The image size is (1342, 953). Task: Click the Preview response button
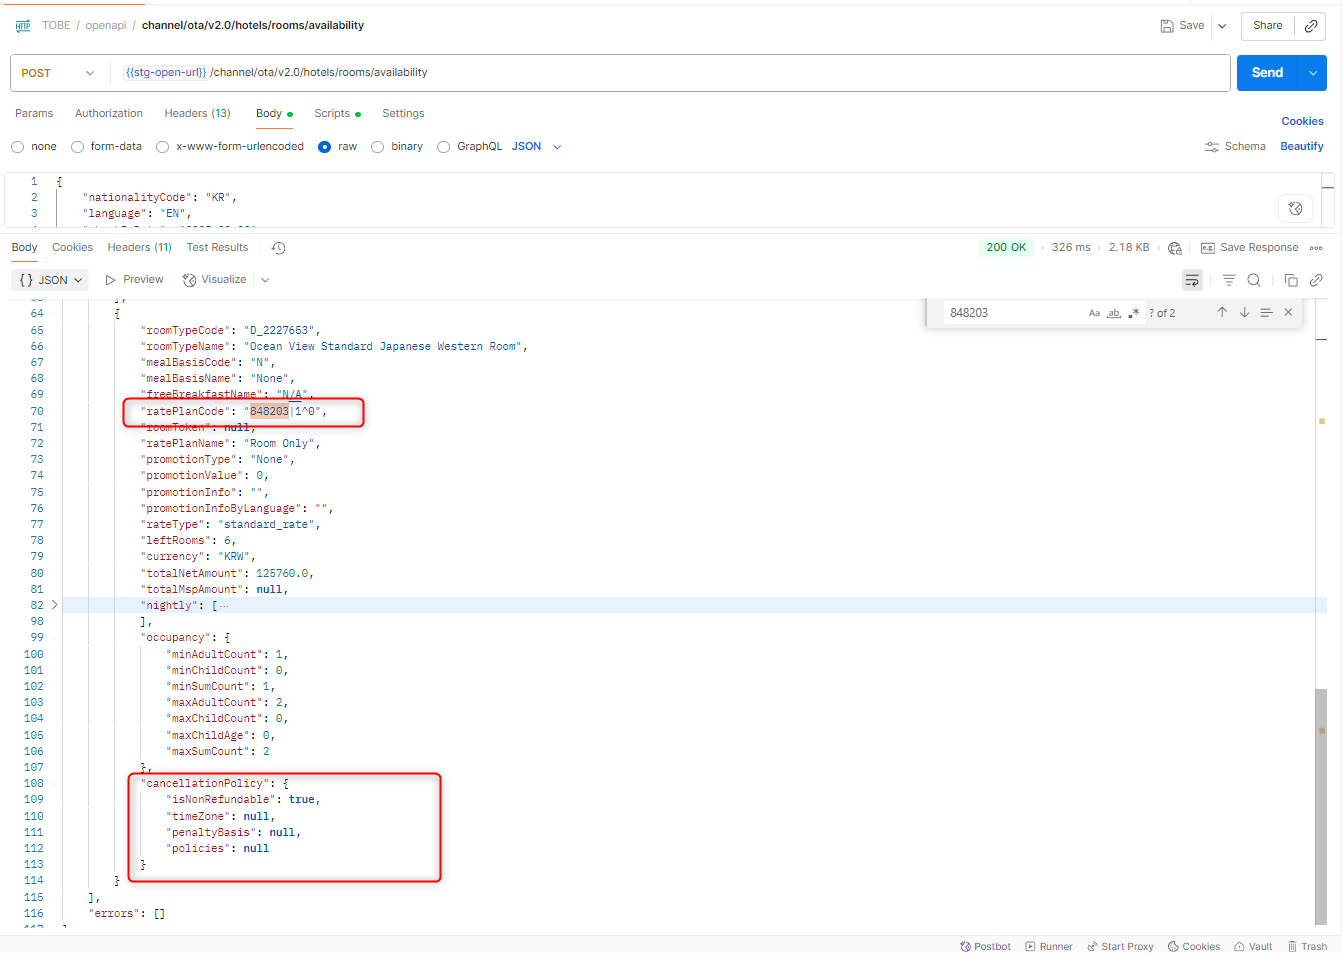(x=134, y=280)
